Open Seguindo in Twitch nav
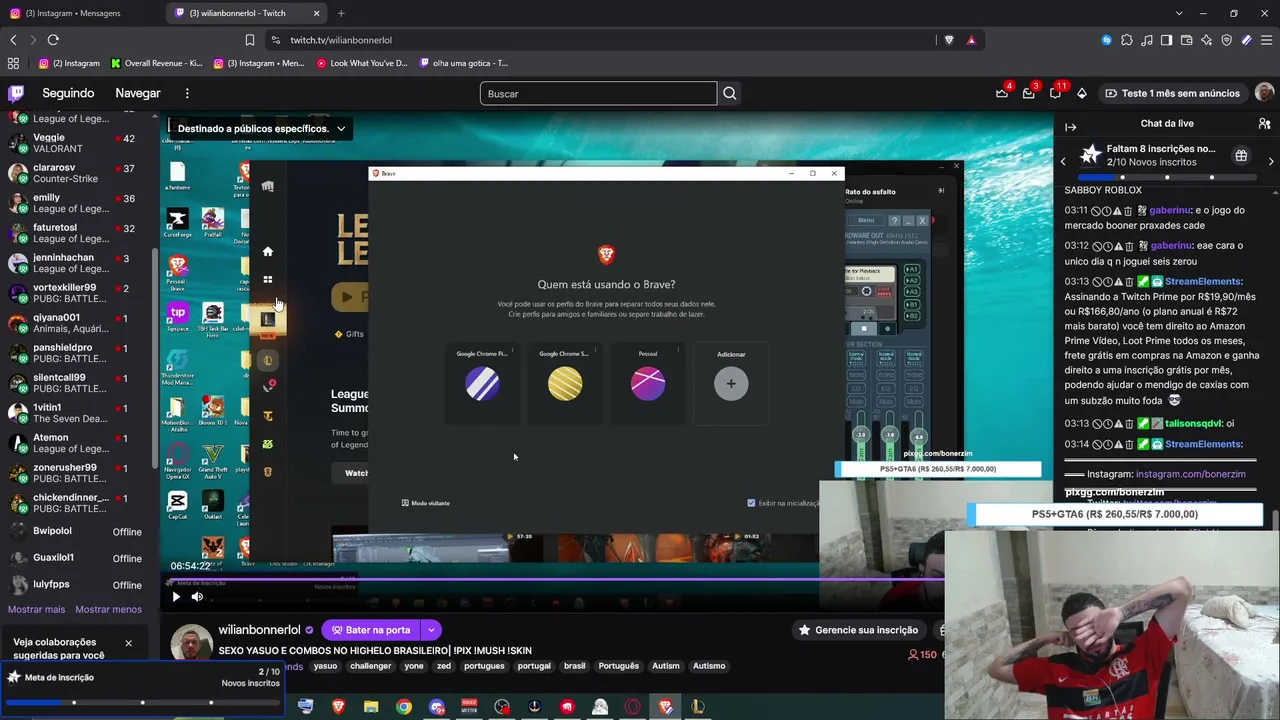 point(68,93)
